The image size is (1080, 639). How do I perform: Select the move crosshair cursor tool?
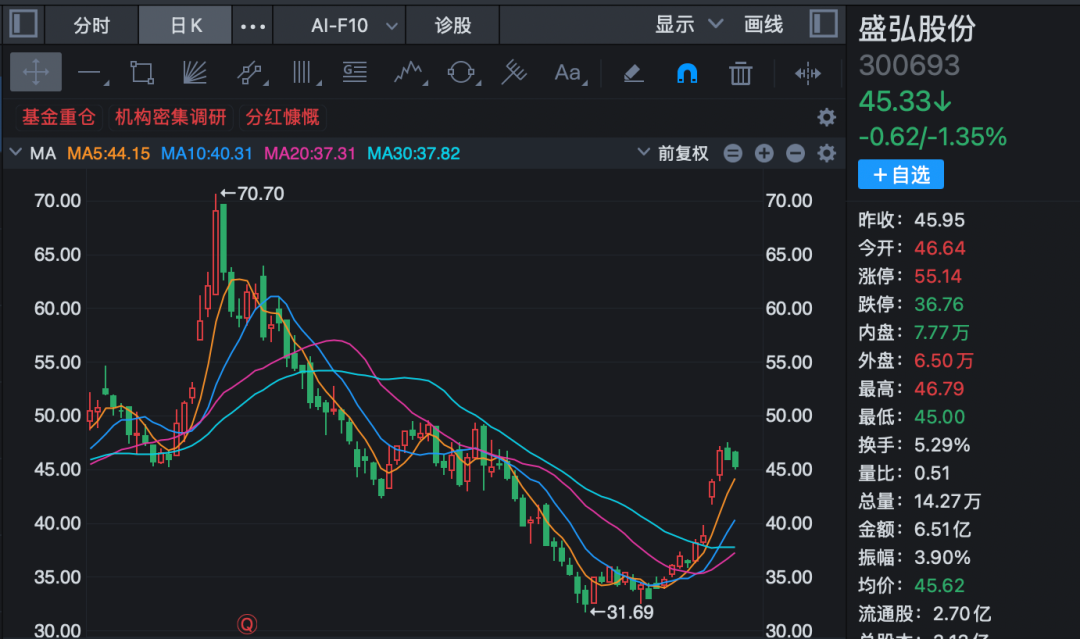pos(36,72)
